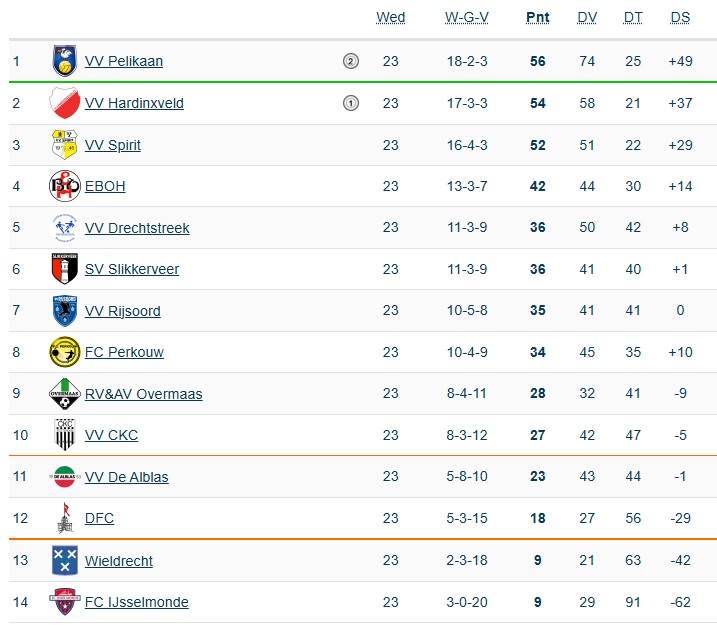
Task: Sort table by Wed column header
Action: pos(390,17)
